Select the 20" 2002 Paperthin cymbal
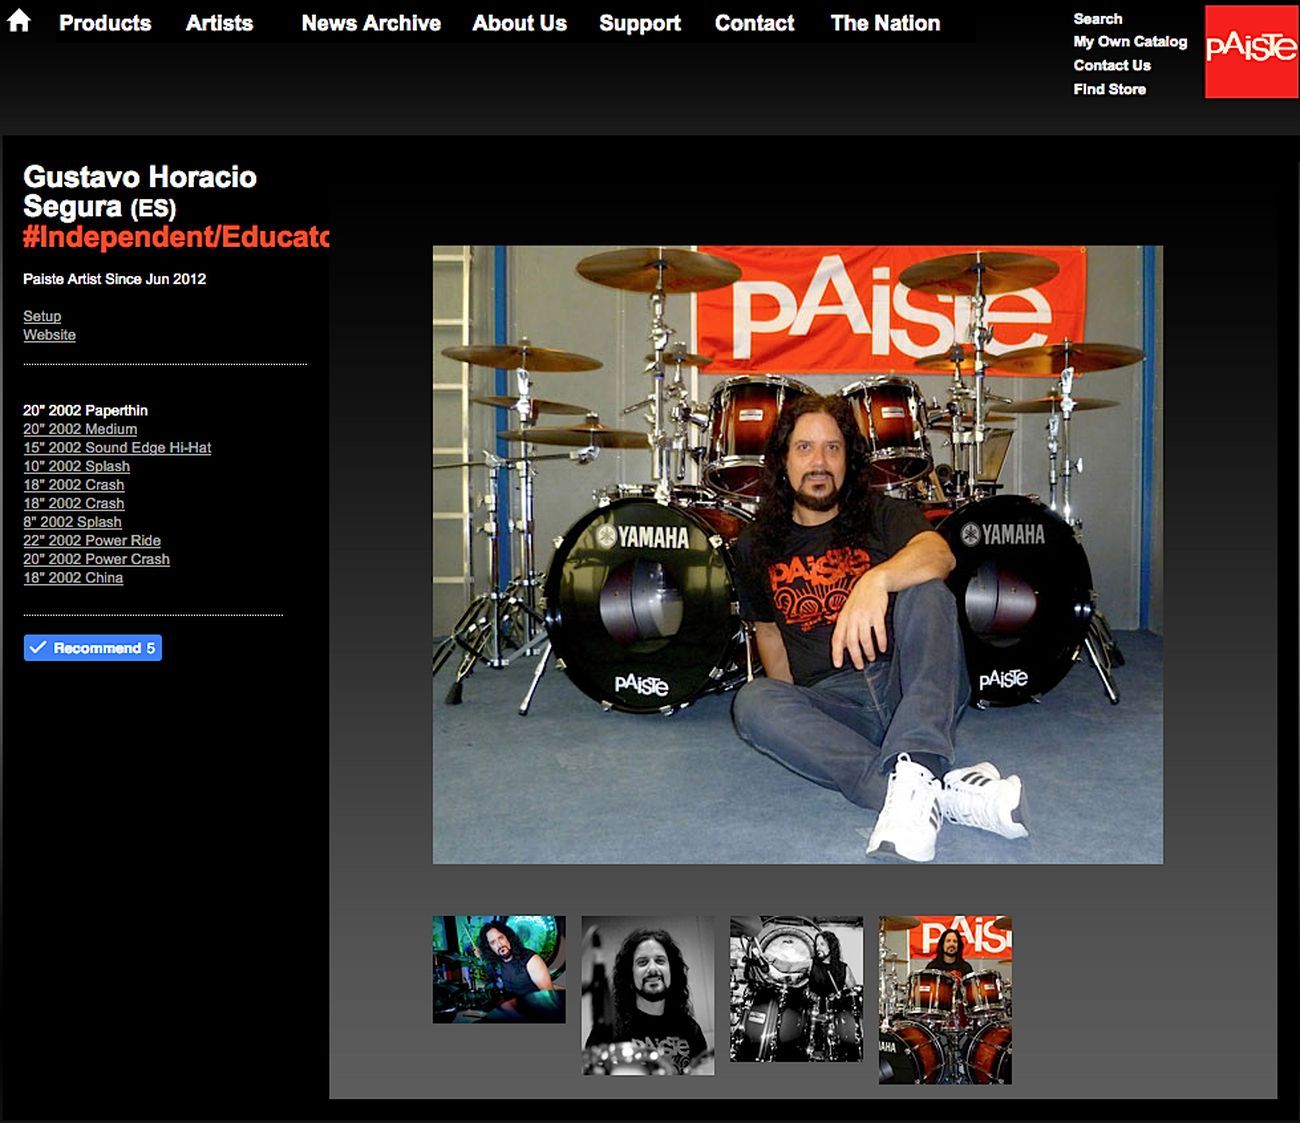 tap(85, 410)
